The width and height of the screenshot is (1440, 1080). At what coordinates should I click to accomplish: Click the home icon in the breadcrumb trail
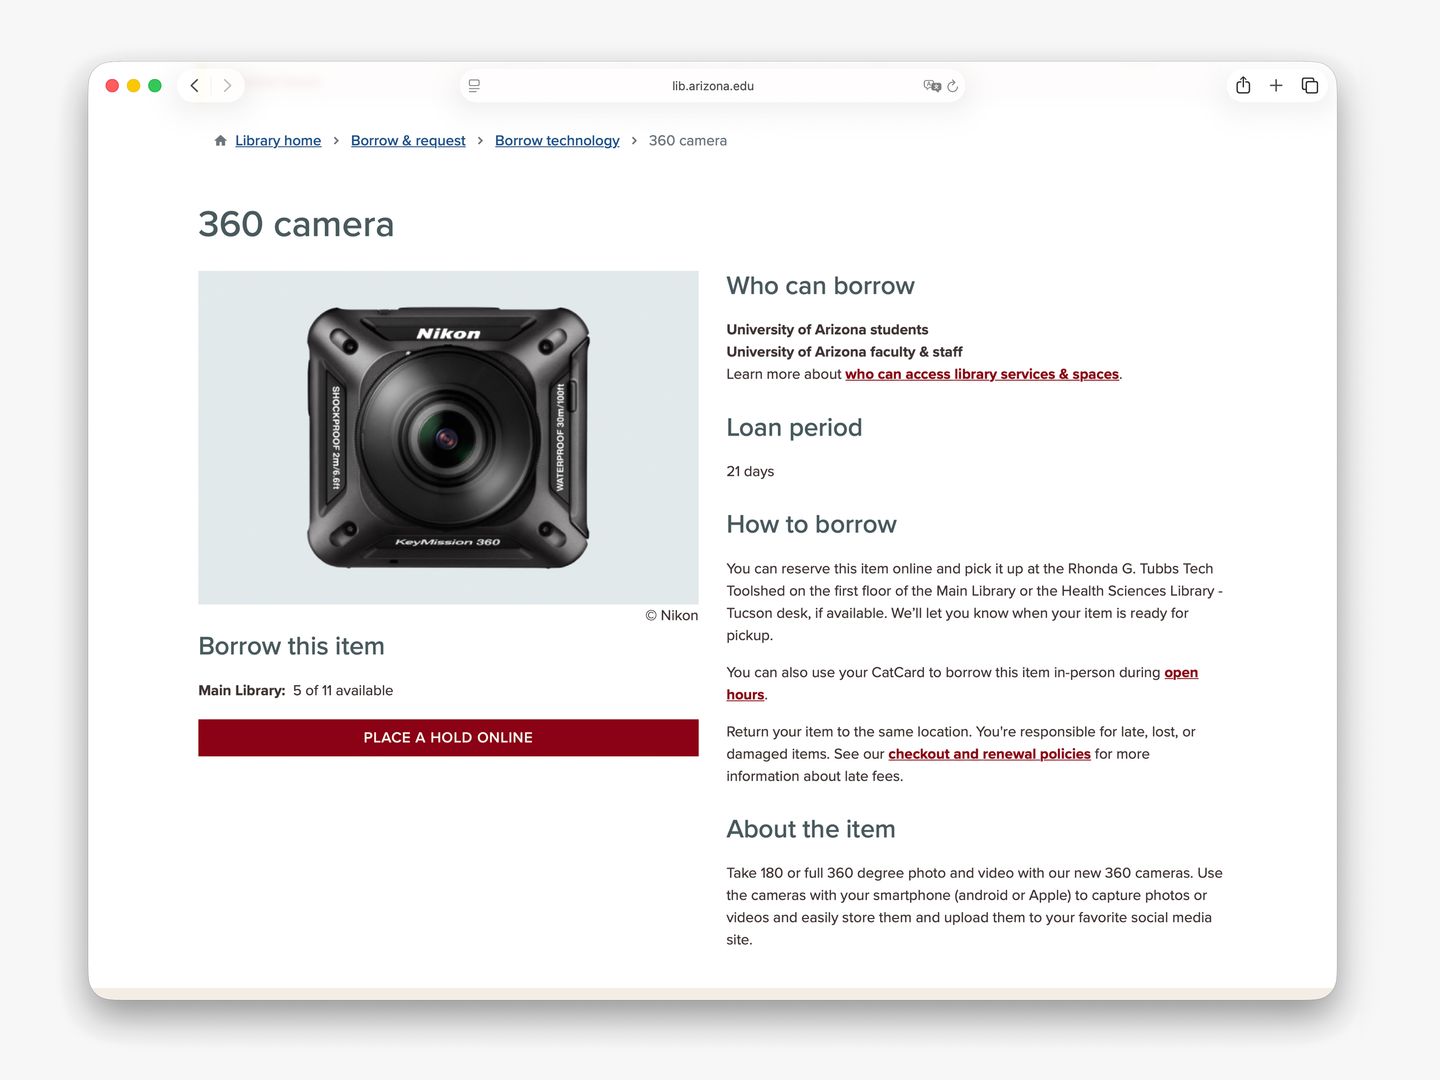pyautogui.click(x=220, y=140)
